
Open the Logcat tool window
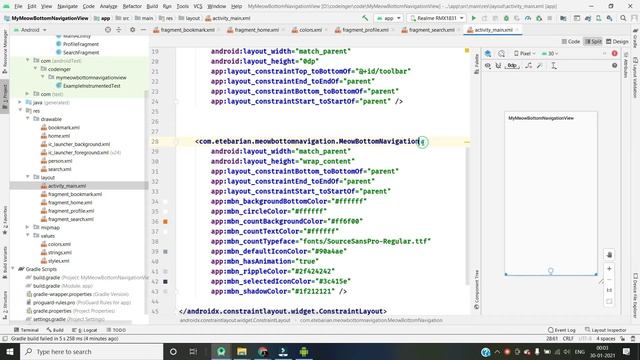(x=84, y=330)
